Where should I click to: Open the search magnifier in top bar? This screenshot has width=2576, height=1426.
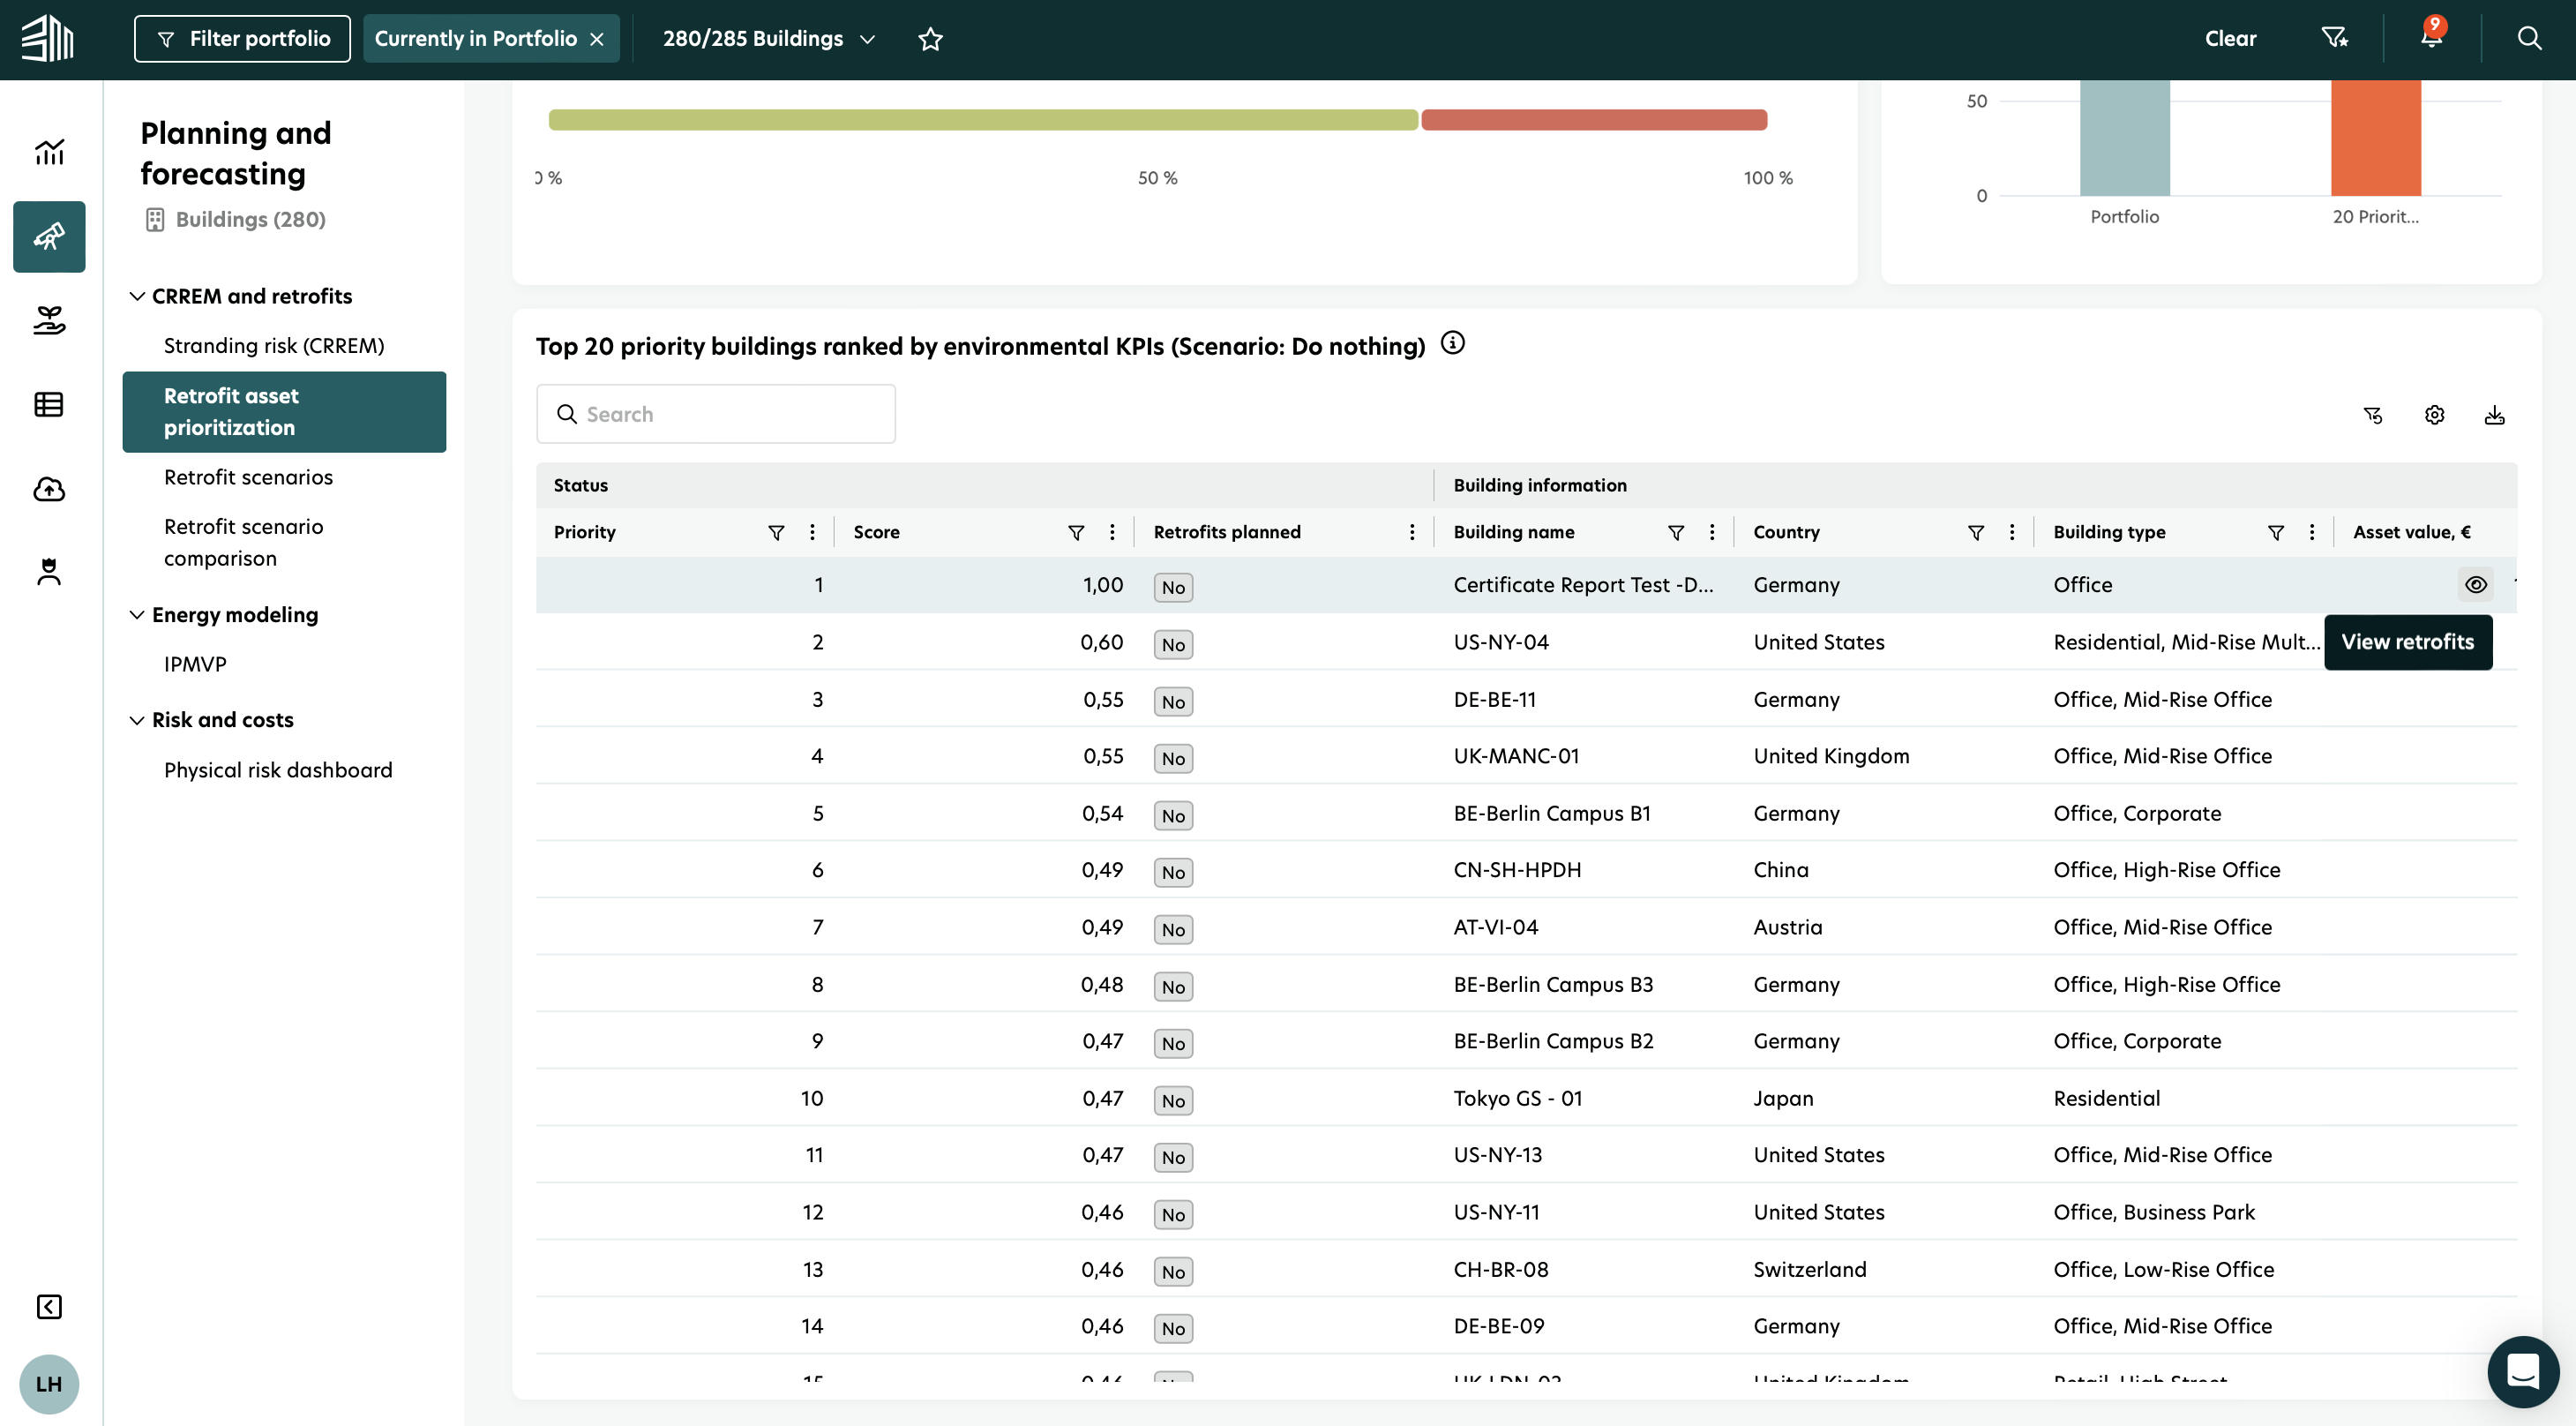(2529, 38)
